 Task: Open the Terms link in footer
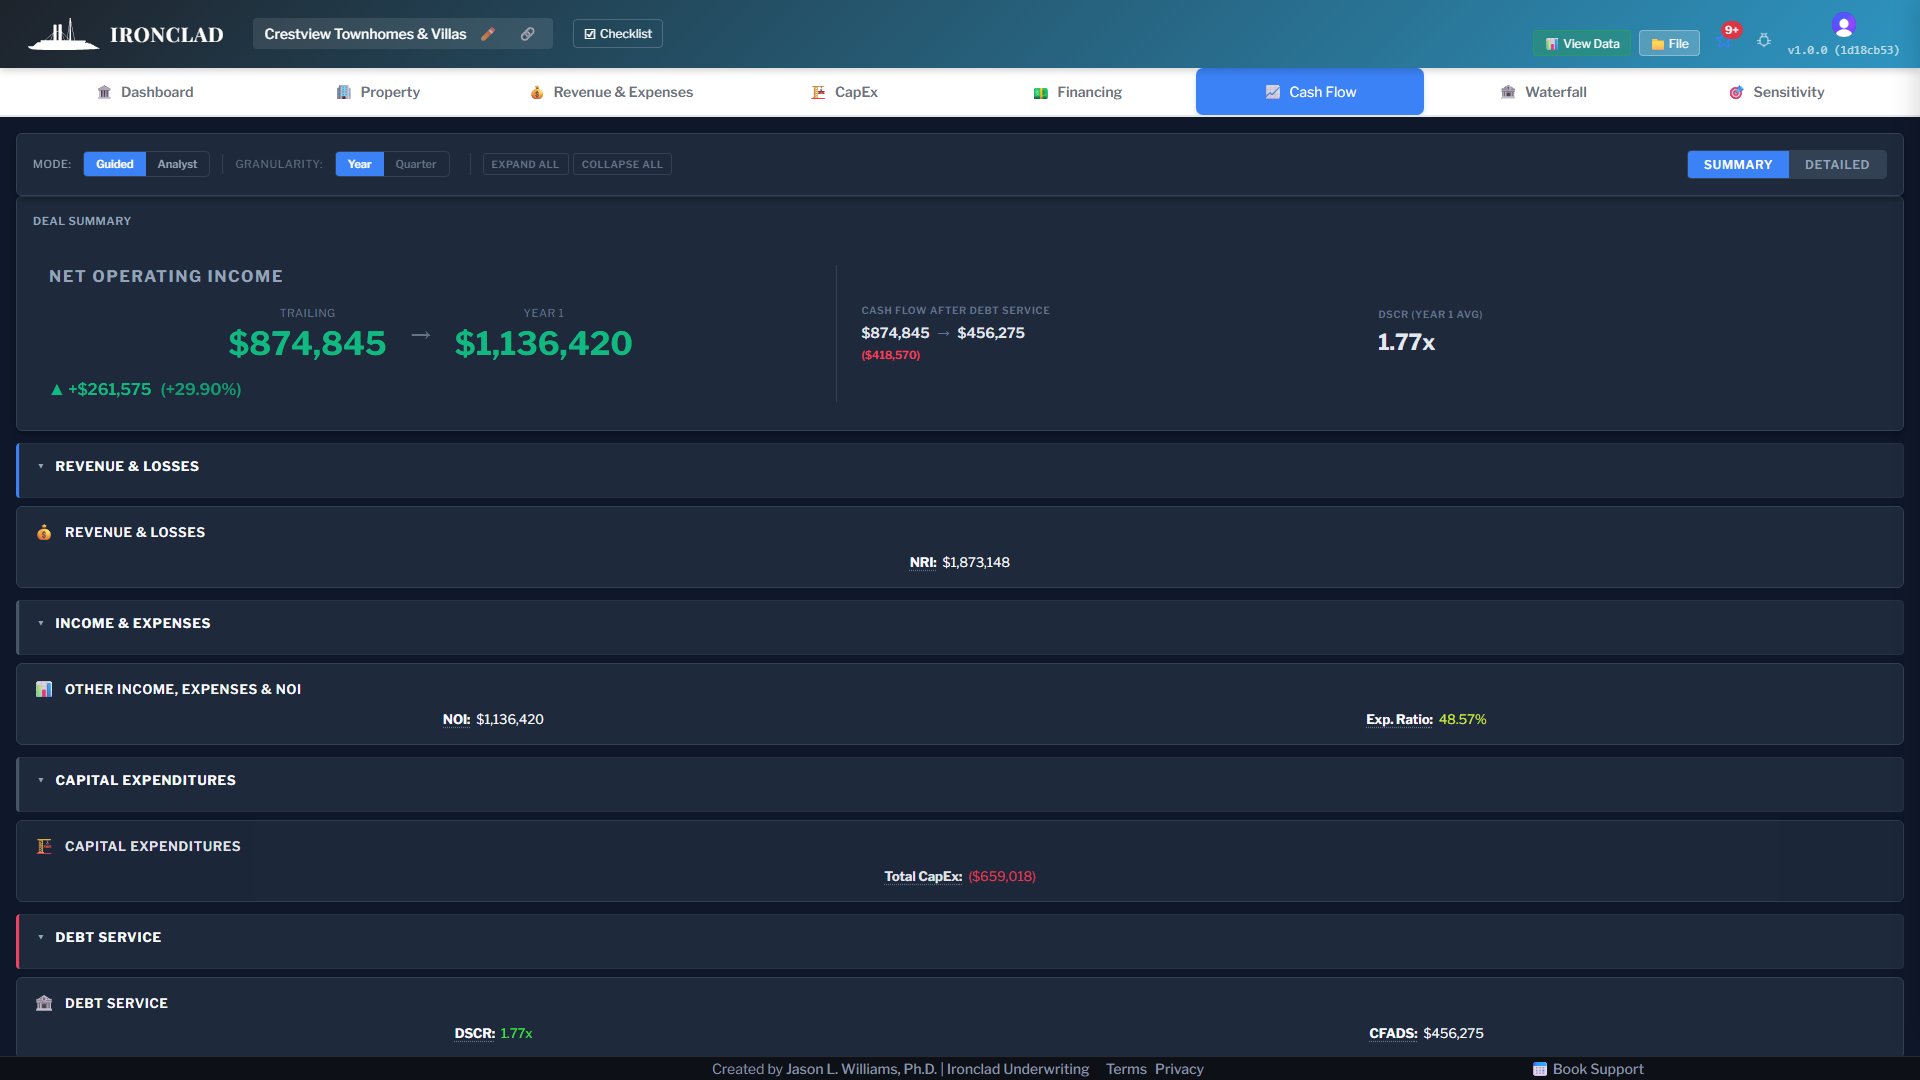1126,1069
